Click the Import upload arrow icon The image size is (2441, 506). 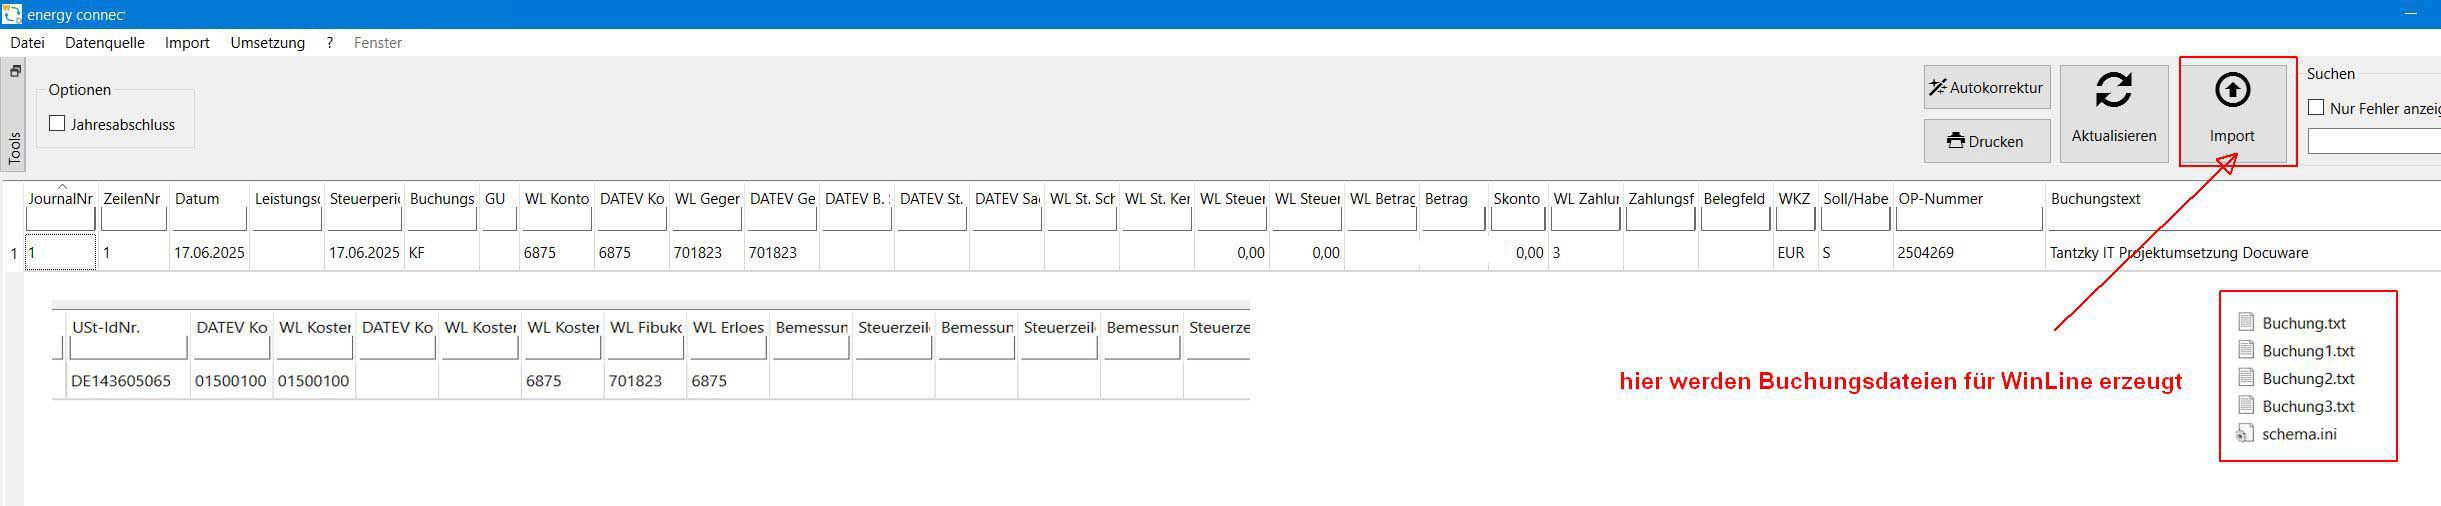point(2232,91)
